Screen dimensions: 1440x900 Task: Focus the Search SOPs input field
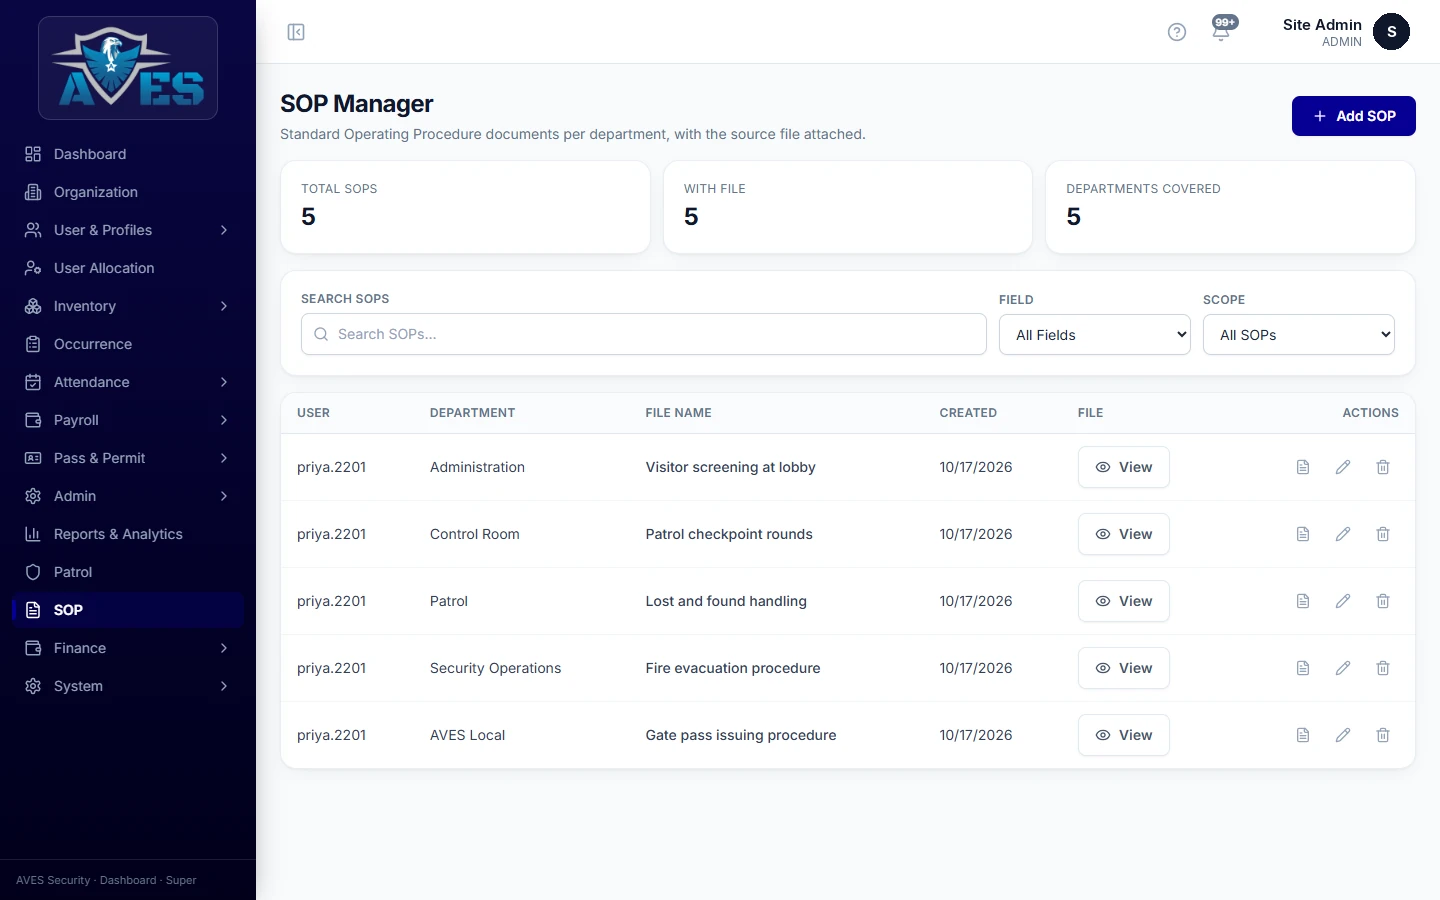tap(644, 334)
